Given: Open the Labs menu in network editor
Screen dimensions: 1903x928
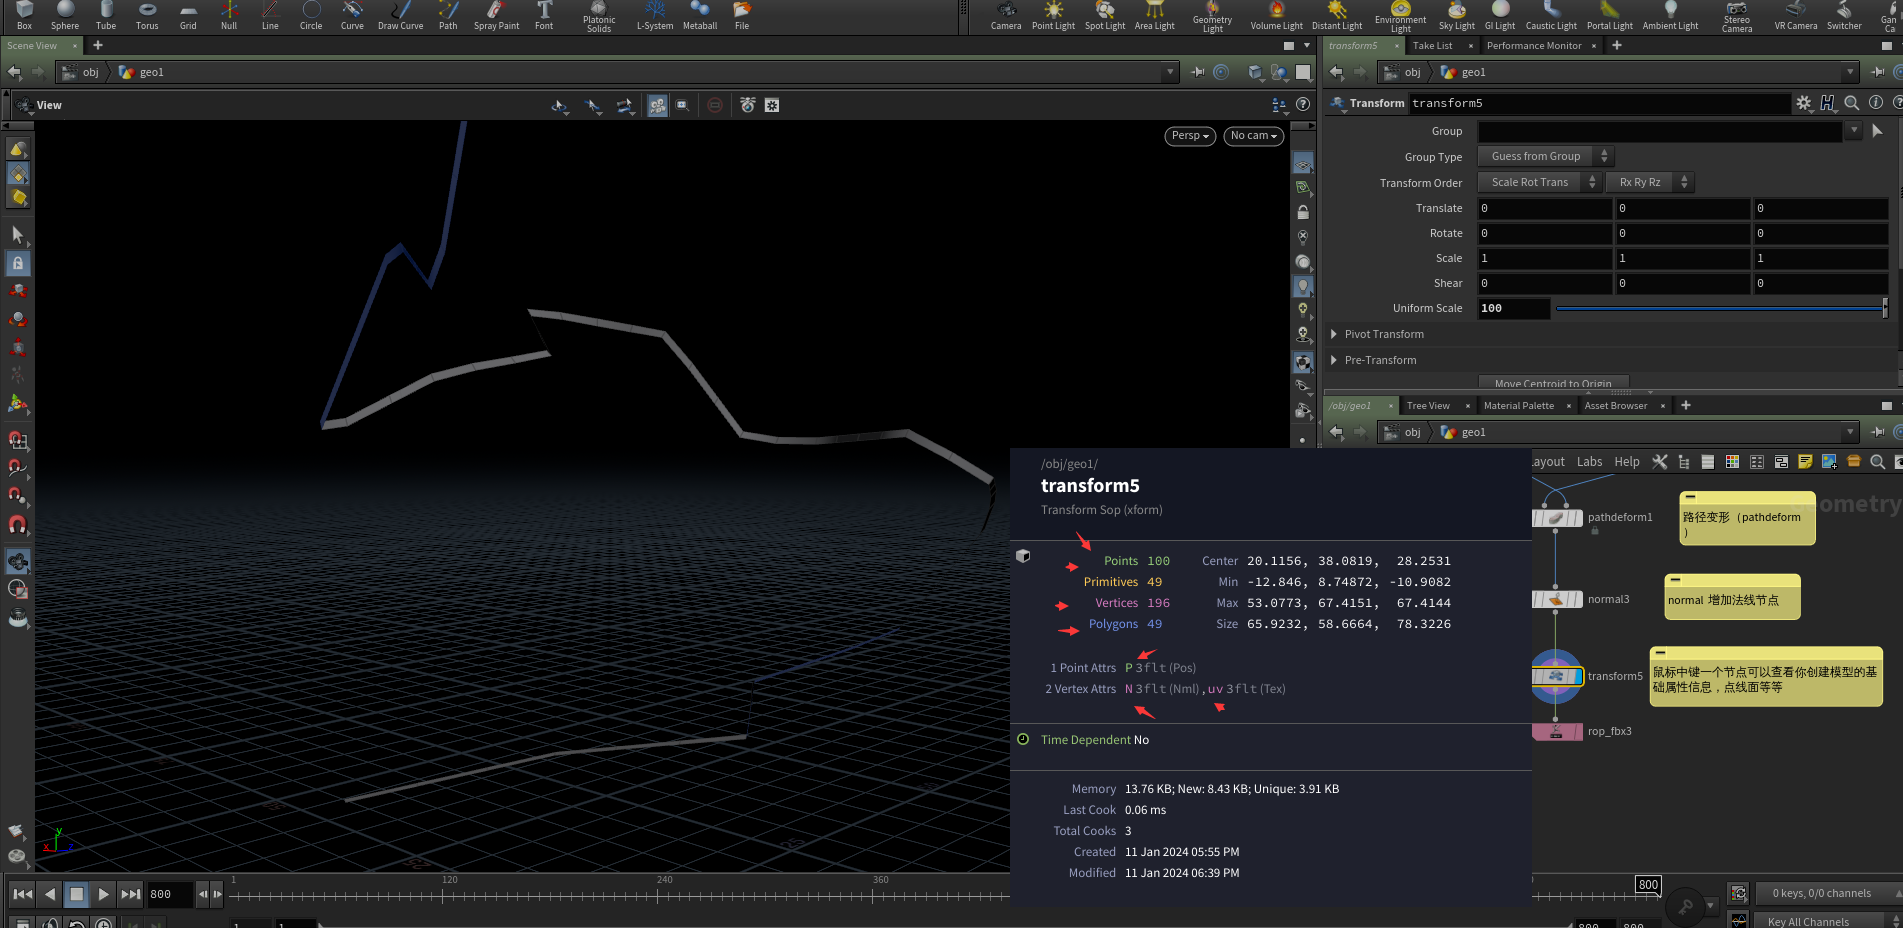Looking at the screenshot, I should coord(1589,462).
